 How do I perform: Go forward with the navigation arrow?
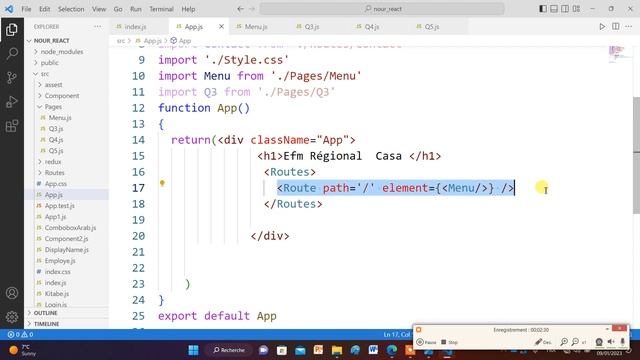252,9
